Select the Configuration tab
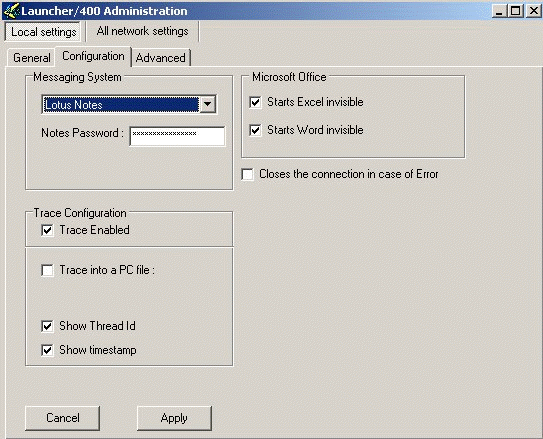This screenshot has height=439, width=543. point(93,56)
